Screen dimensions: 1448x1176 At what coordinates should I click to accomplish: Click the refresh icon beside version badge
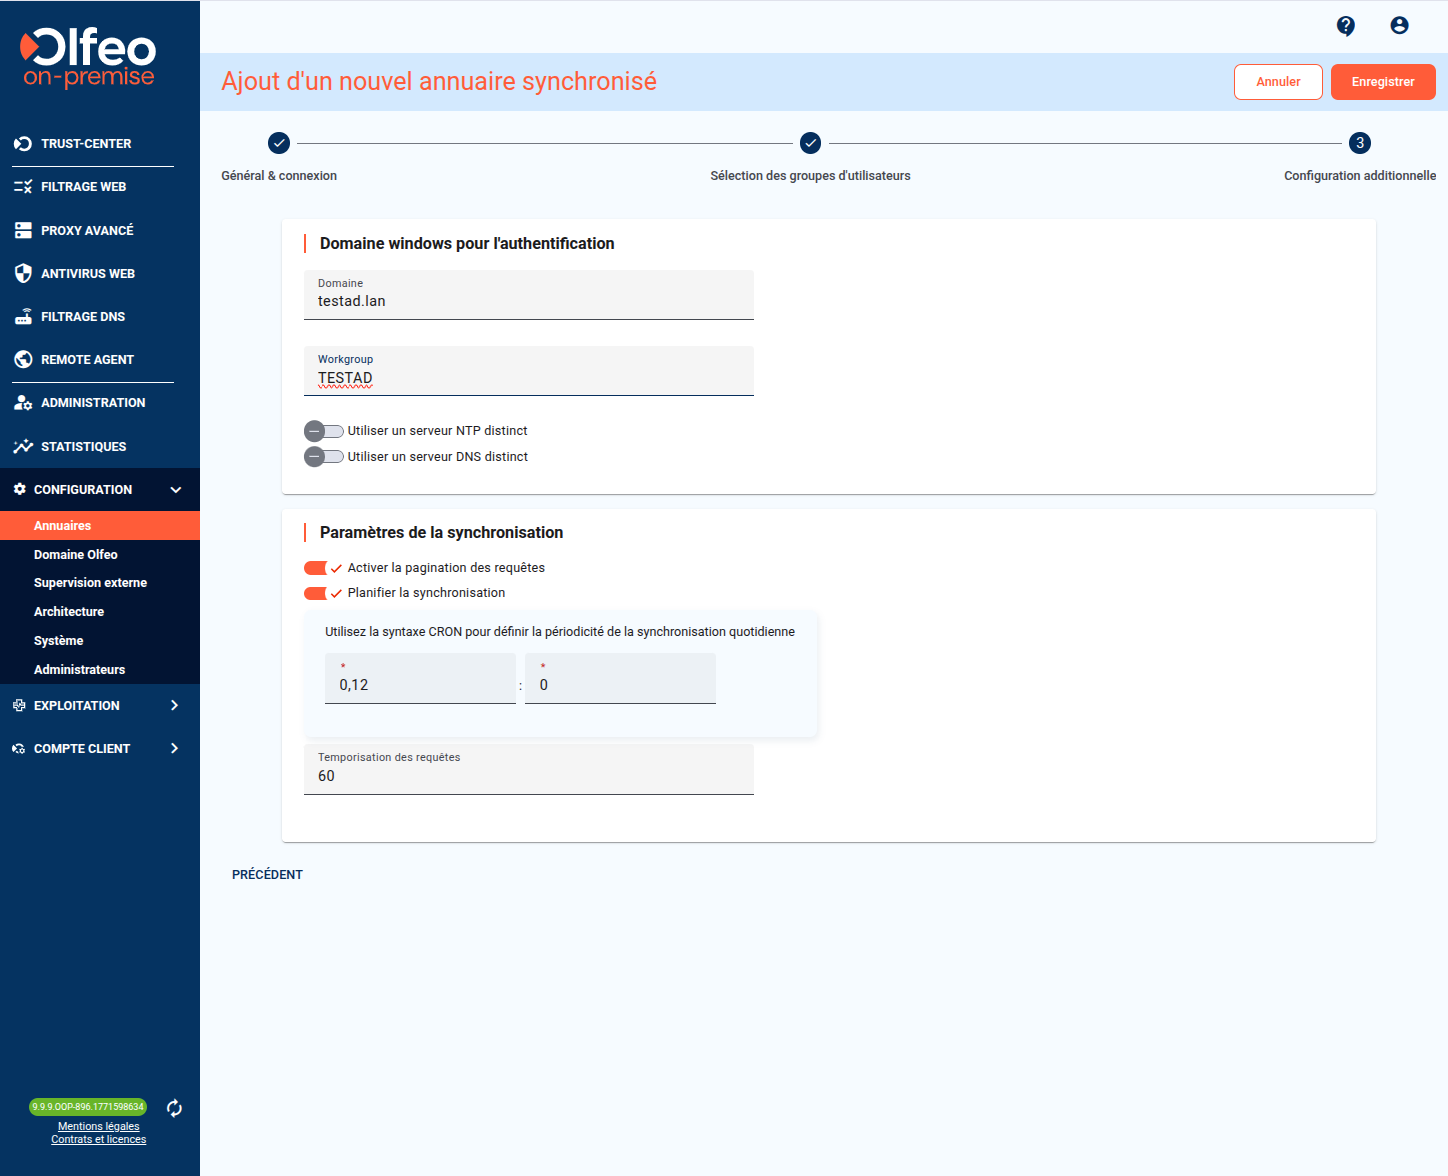point(174,1108)
